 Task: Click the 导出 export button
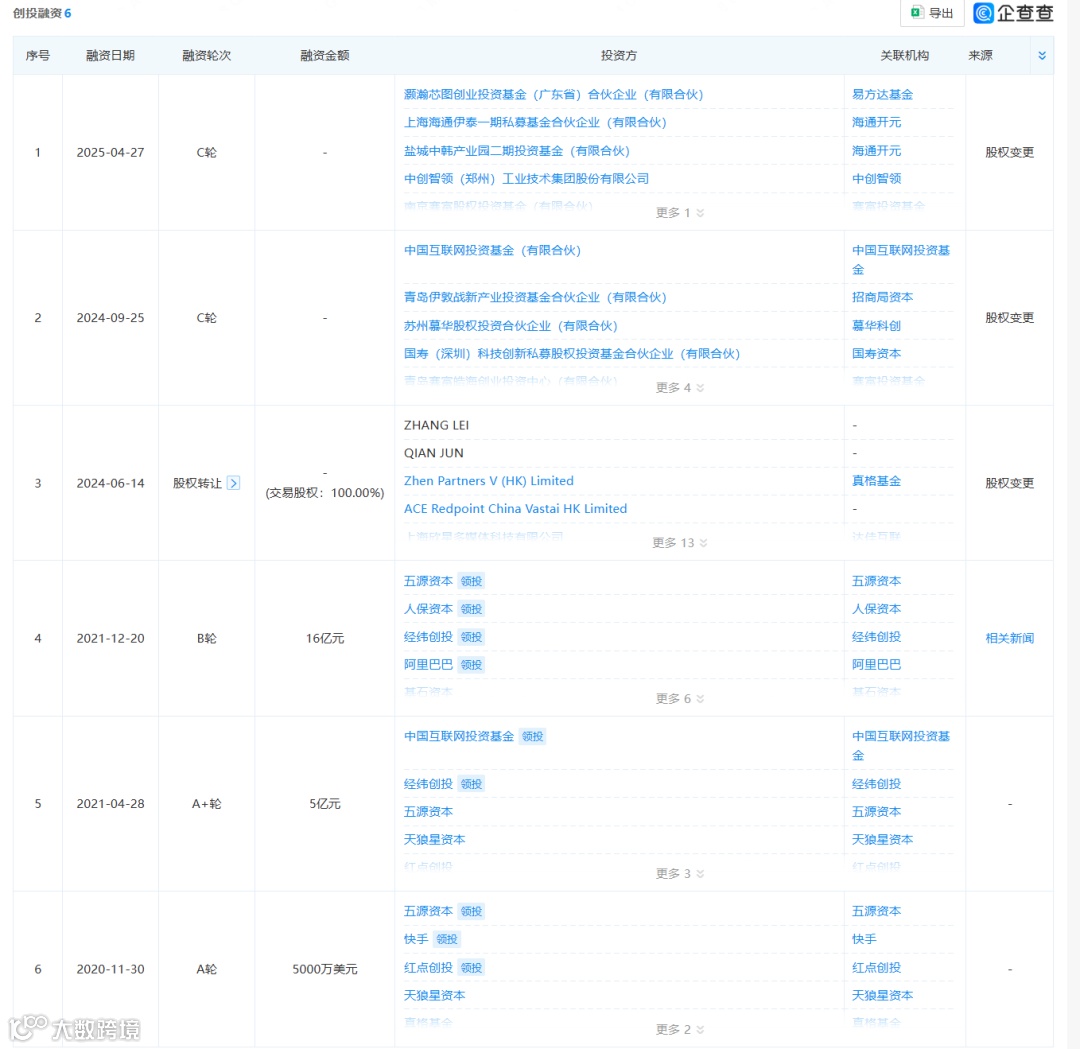pyautogui.click(x=932, y=12)
